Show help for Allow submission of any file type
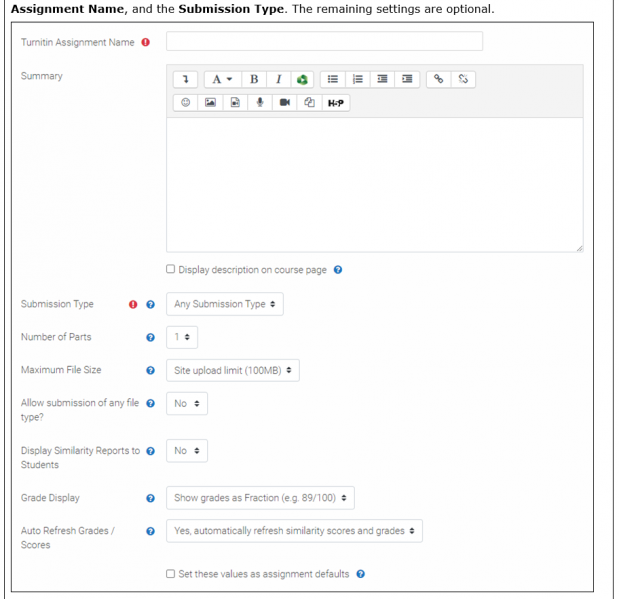 click(x=150, y=404)
